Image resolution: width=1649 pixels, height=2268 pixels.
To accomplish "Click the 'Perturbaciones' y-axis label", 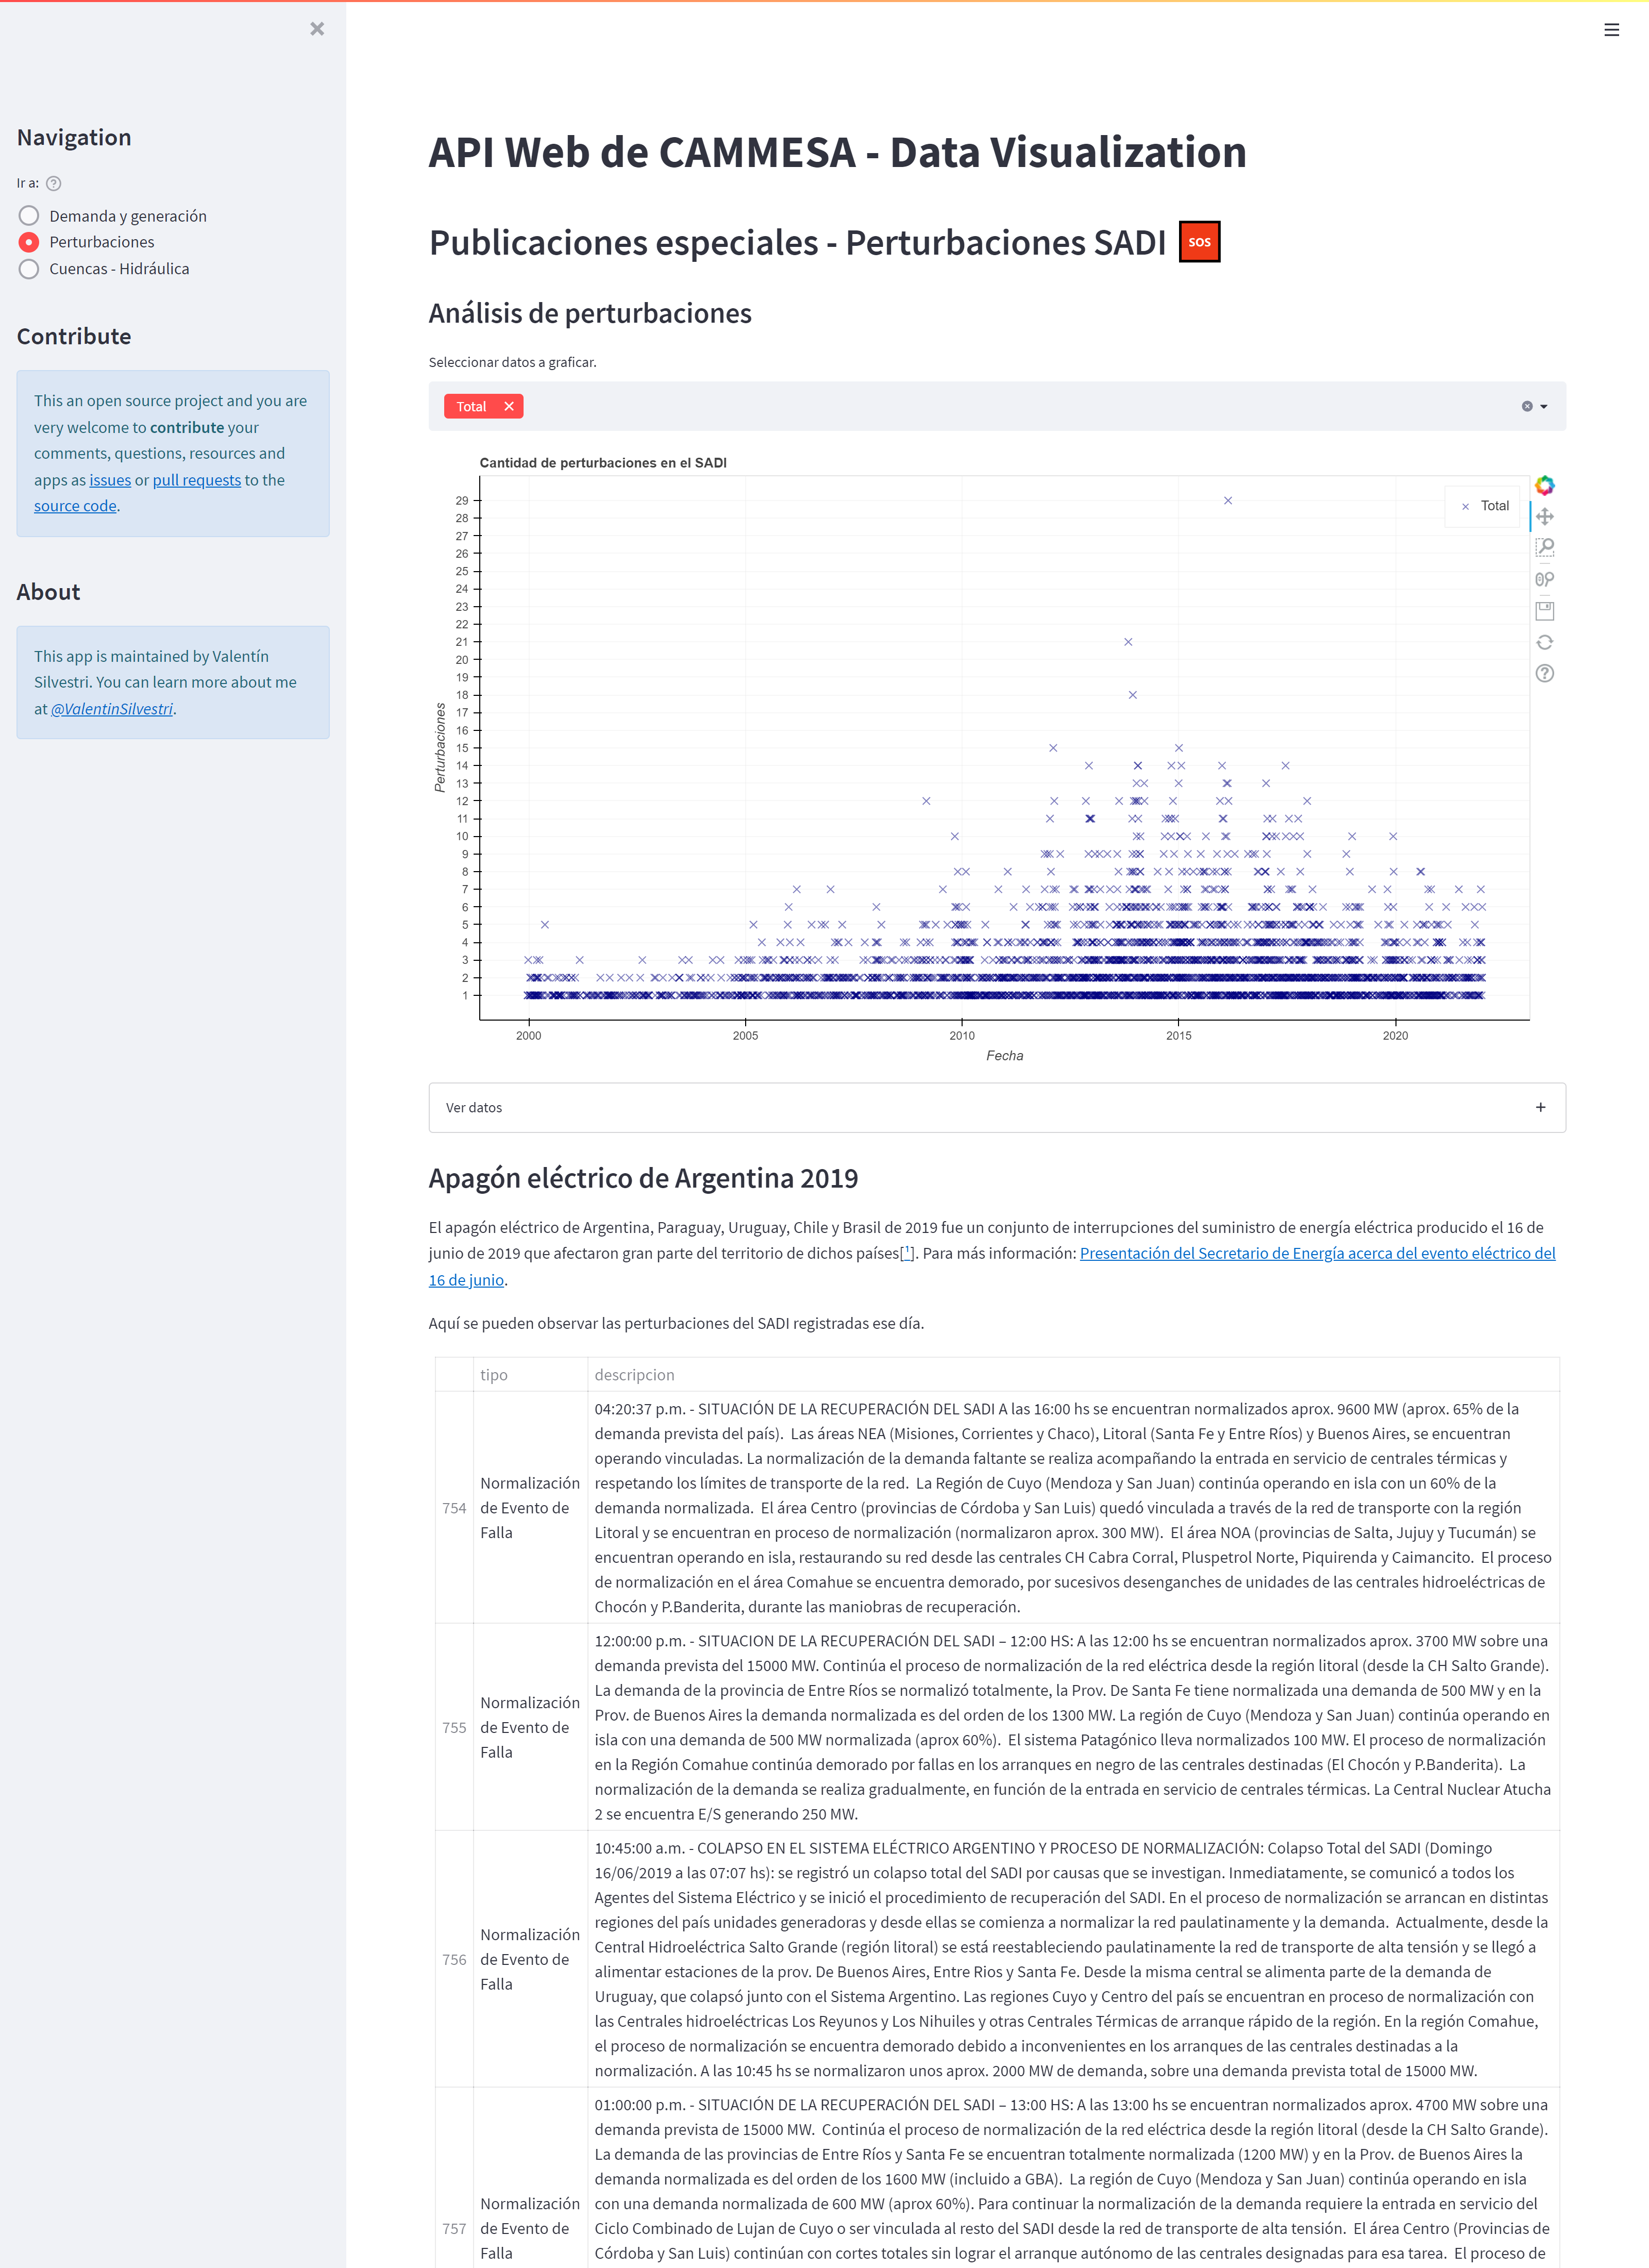I will coord(440,747).
